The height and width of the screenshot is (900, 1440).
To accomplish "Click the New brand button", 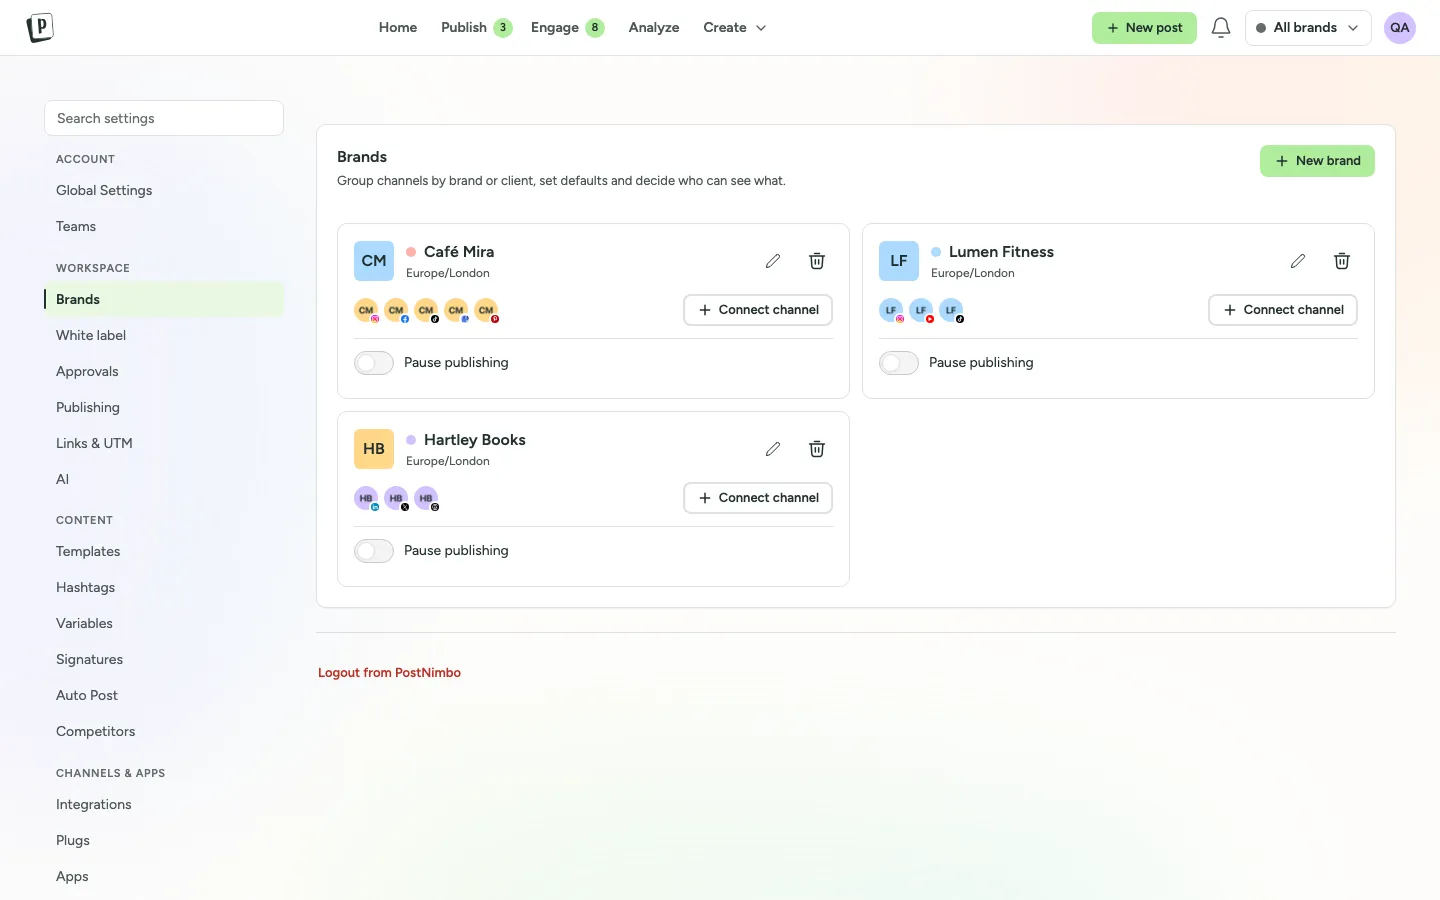I will [1317, 161].
